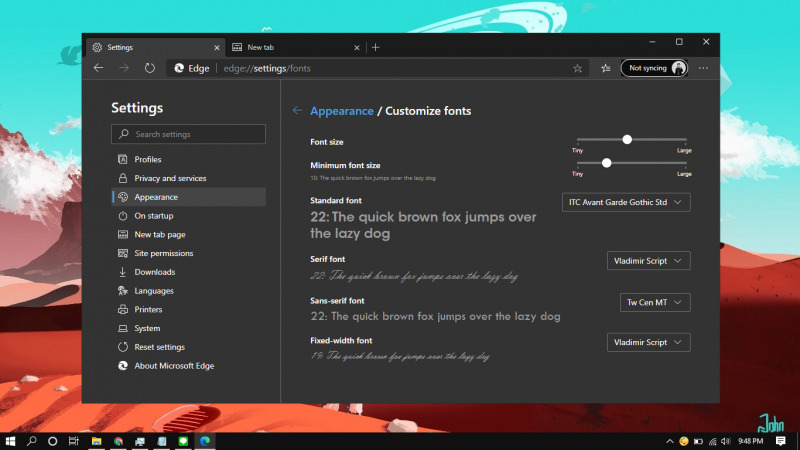Go back using the browser back arrow

(x=98, y=68)
